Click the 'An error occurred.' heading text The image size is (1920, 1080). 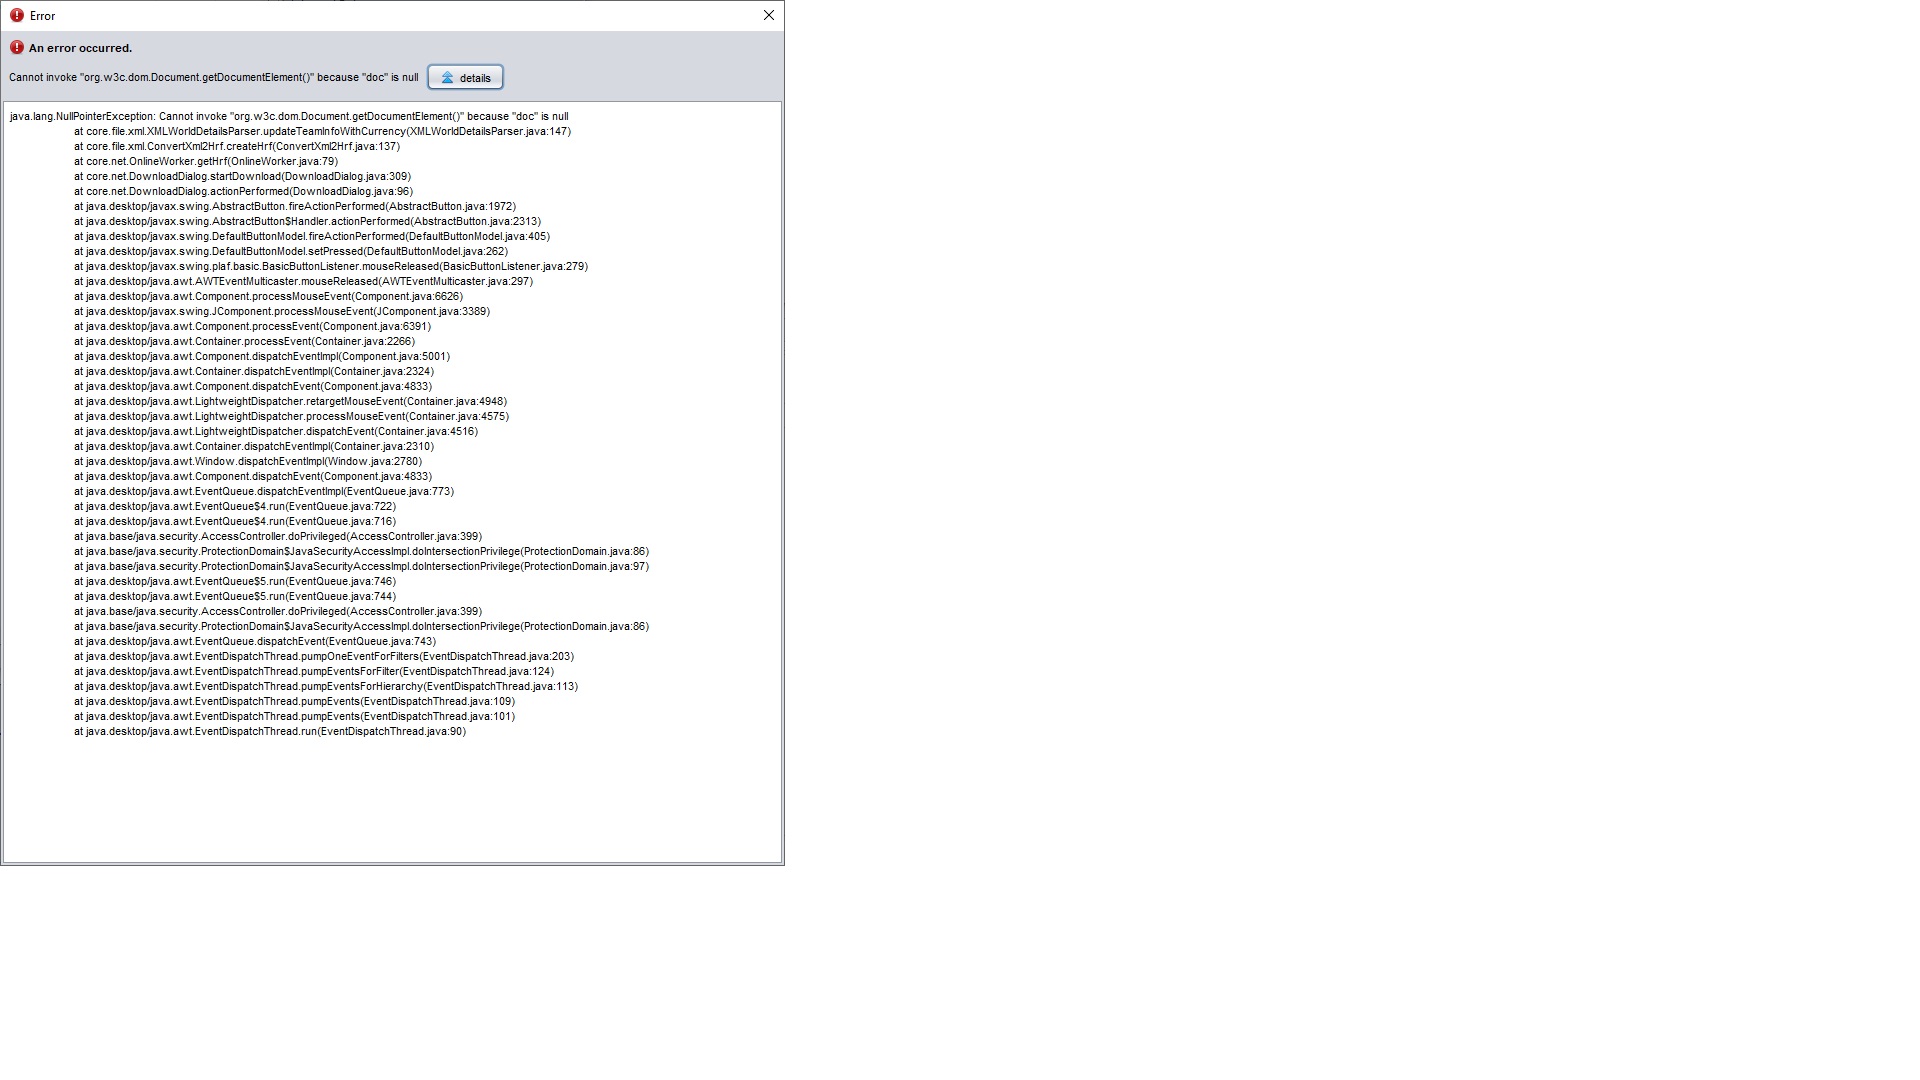pos(80,48)
